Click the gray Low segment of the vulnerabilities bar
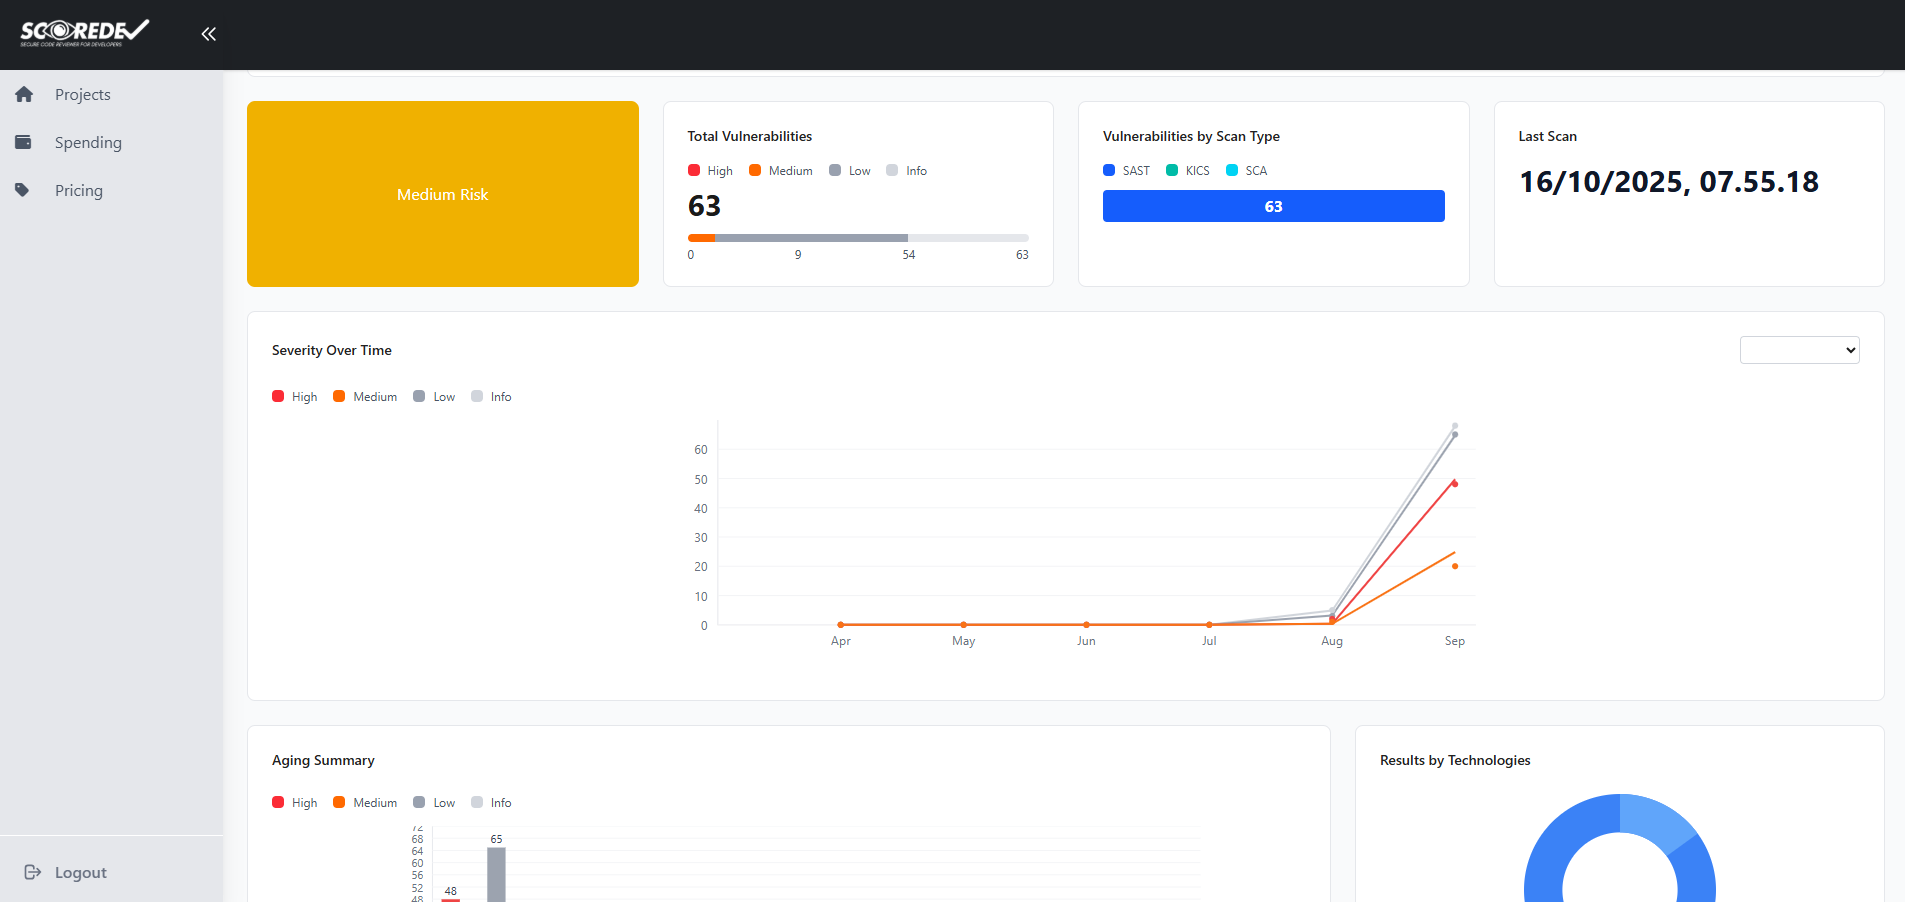1905x902 pixels. (x=811, y=238)
